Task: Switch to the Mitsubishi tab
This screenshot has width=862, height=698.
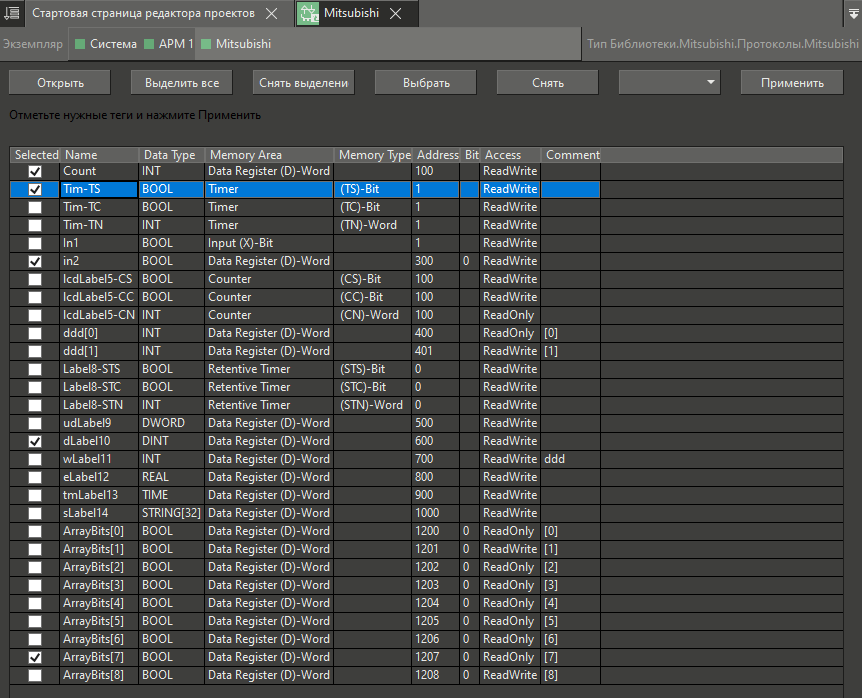Action: (351, 14)
